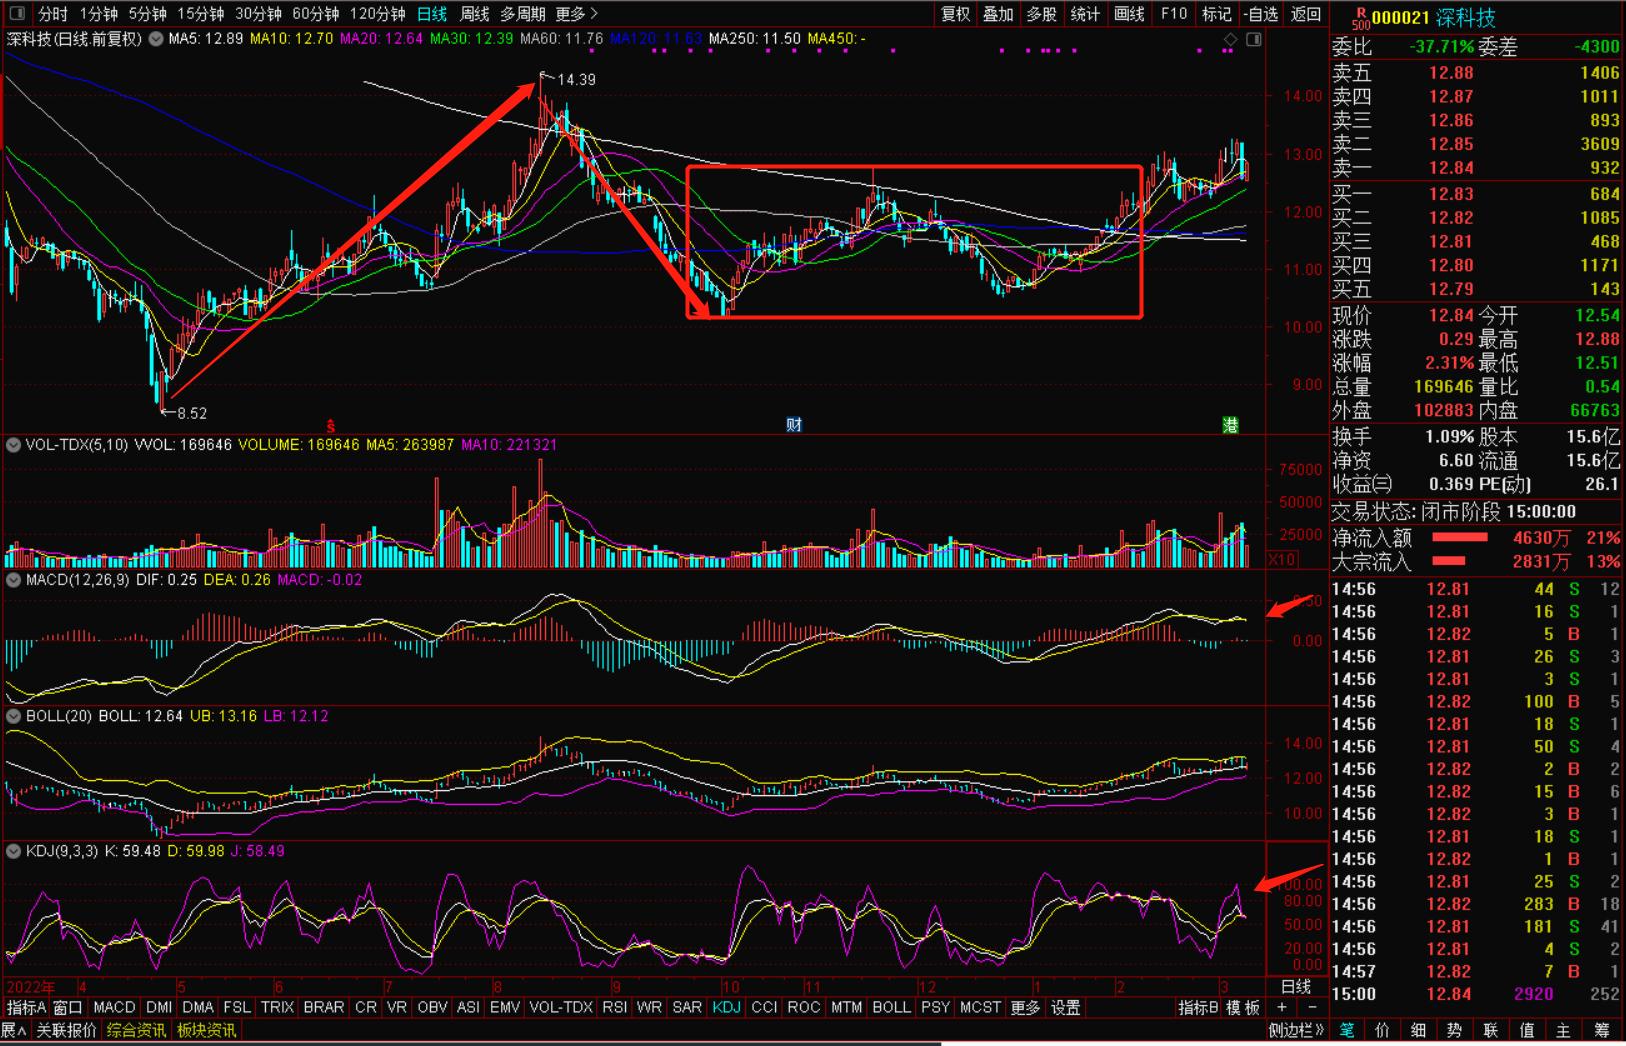
Task: Switch indicator to MACD in bottom bar
Action: [114, 1008]
